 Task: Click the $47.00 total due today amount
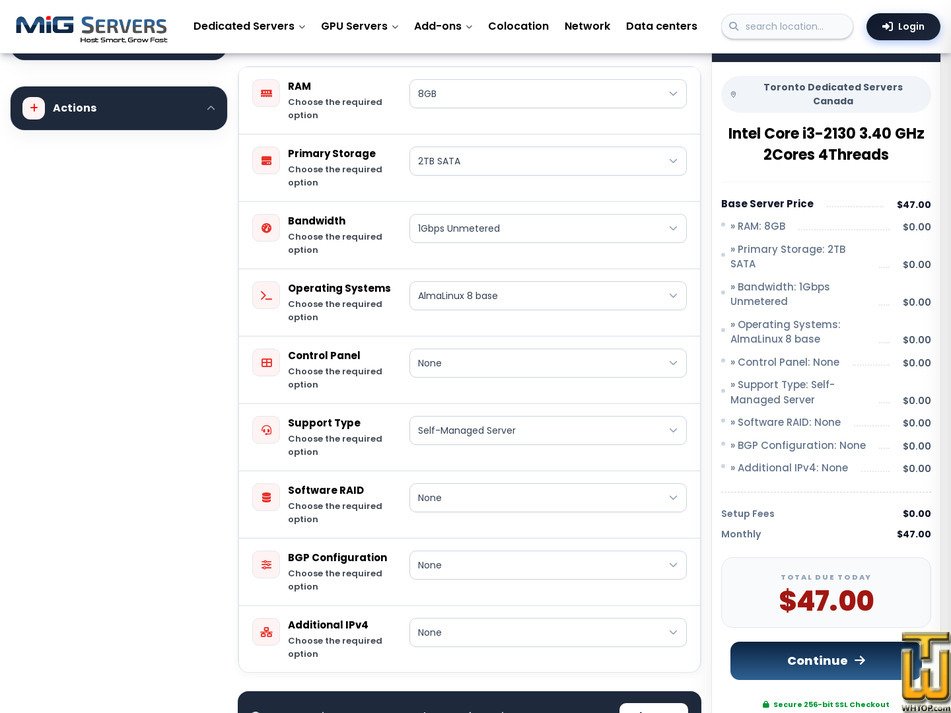(826, 600)
